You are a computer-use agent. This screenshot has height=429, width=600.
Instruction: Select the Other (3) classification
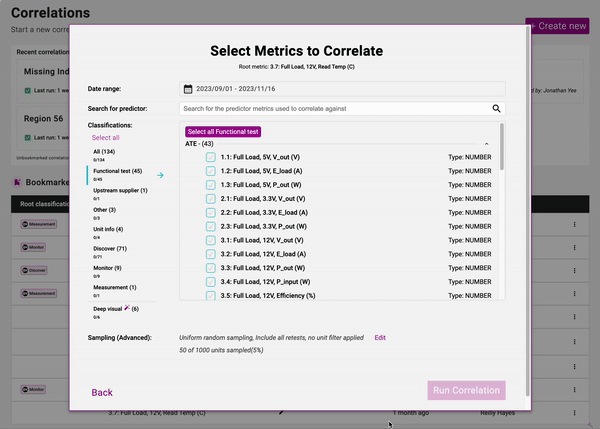(104, 210)
